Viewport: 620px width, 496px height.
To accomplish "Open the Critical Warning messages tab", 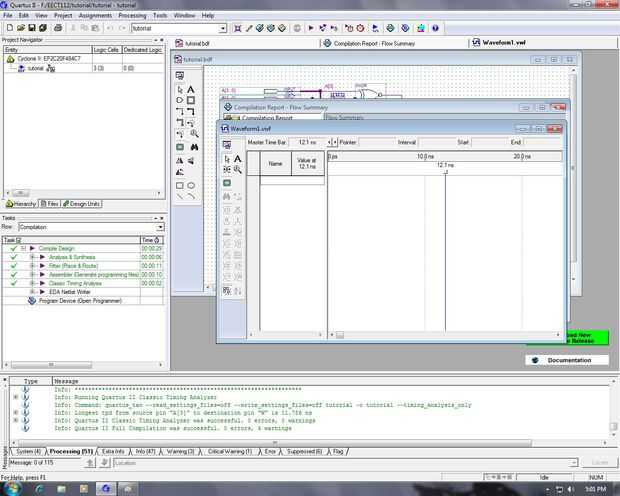I will 229,451.
